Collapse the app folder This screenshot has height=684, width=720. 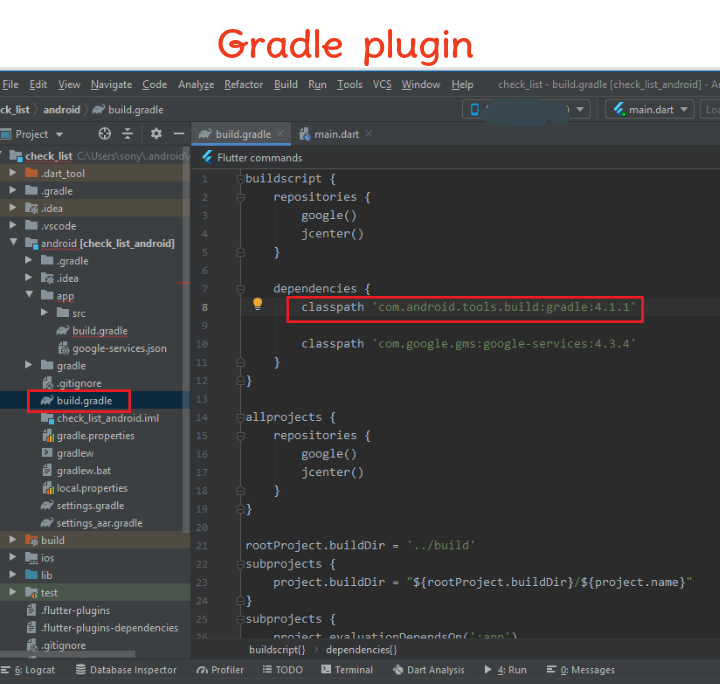pos(29,294)
